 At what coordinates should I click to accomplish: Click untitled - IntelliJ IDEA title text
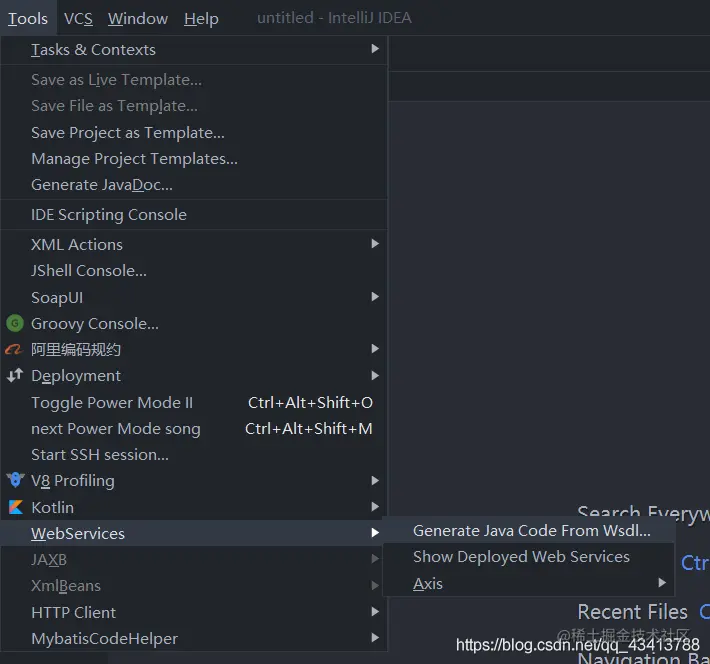[334, 18]
